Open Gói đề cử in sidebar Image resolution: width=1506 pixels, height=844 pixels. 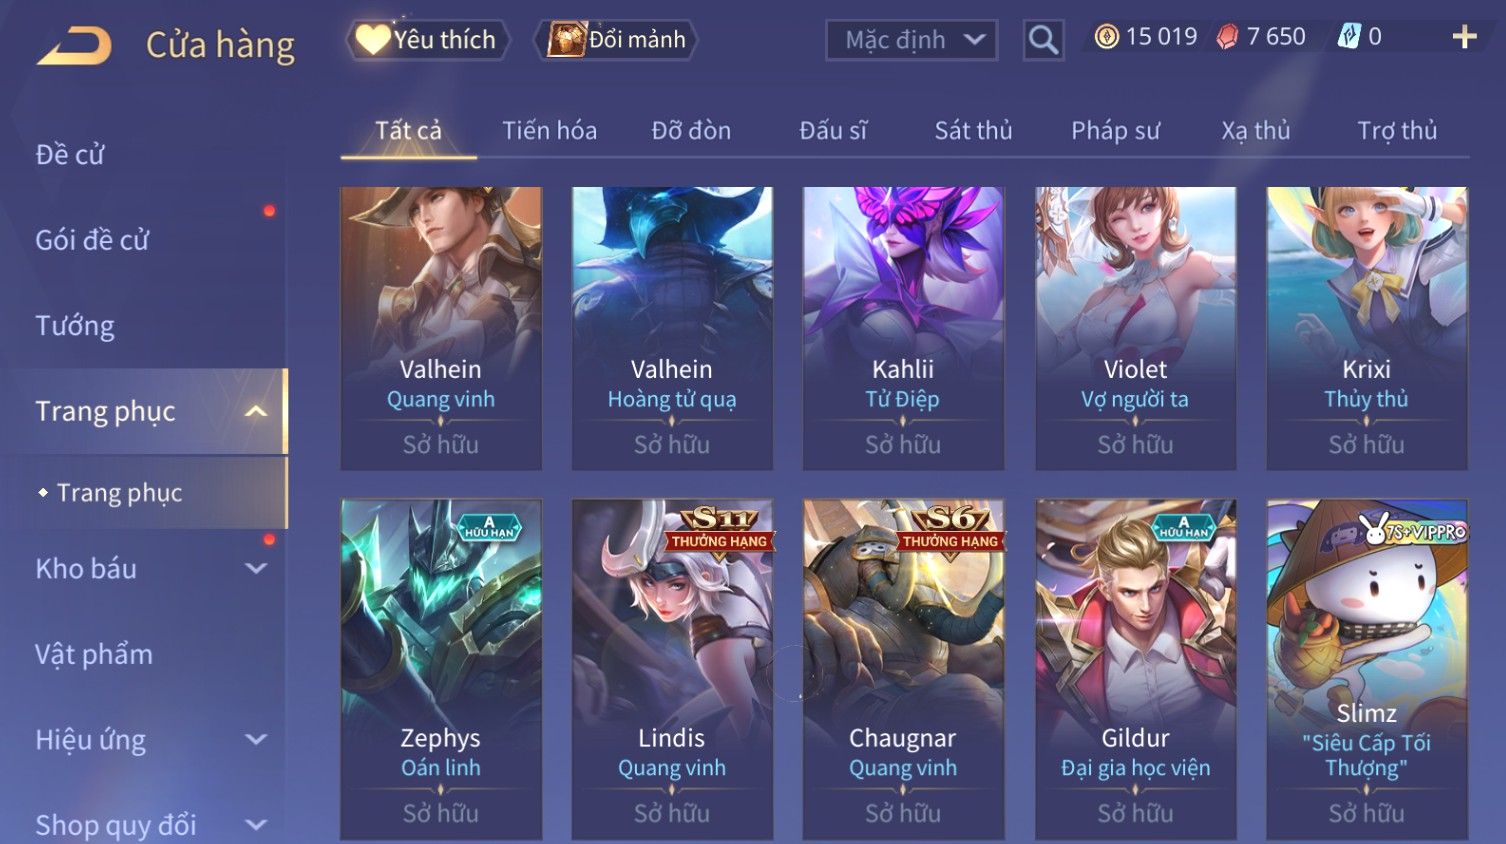pos(92,240)
